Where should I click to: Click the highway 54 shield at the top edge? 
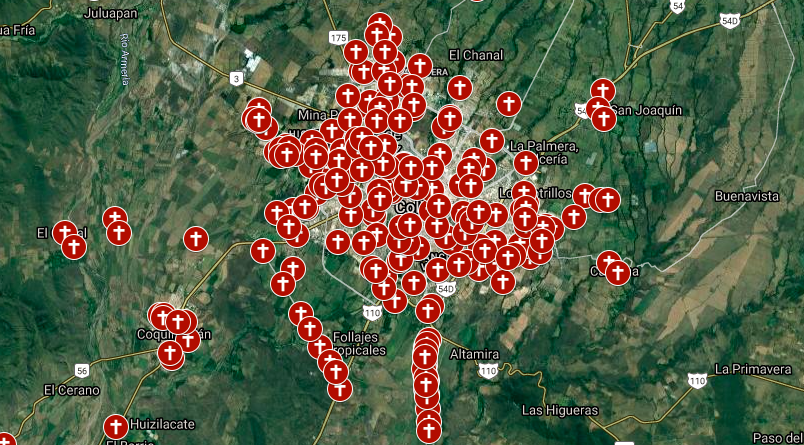pyautogui.click(x=678, y=6)
